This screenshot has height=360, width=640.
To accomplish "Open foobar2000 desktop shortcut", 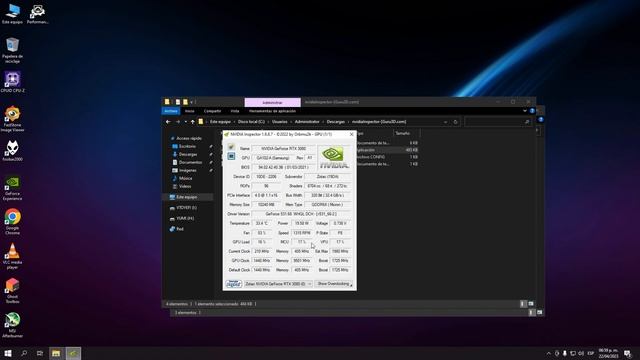I will coord(13,151).
